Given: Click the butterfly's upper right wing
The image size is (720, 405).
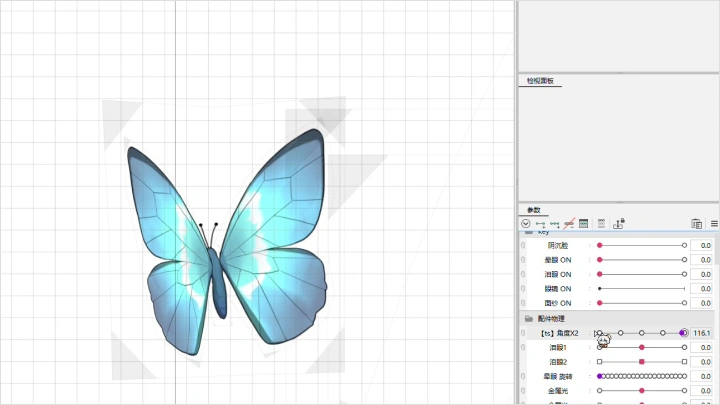Looking at the screenshot, I should (277, 193).
